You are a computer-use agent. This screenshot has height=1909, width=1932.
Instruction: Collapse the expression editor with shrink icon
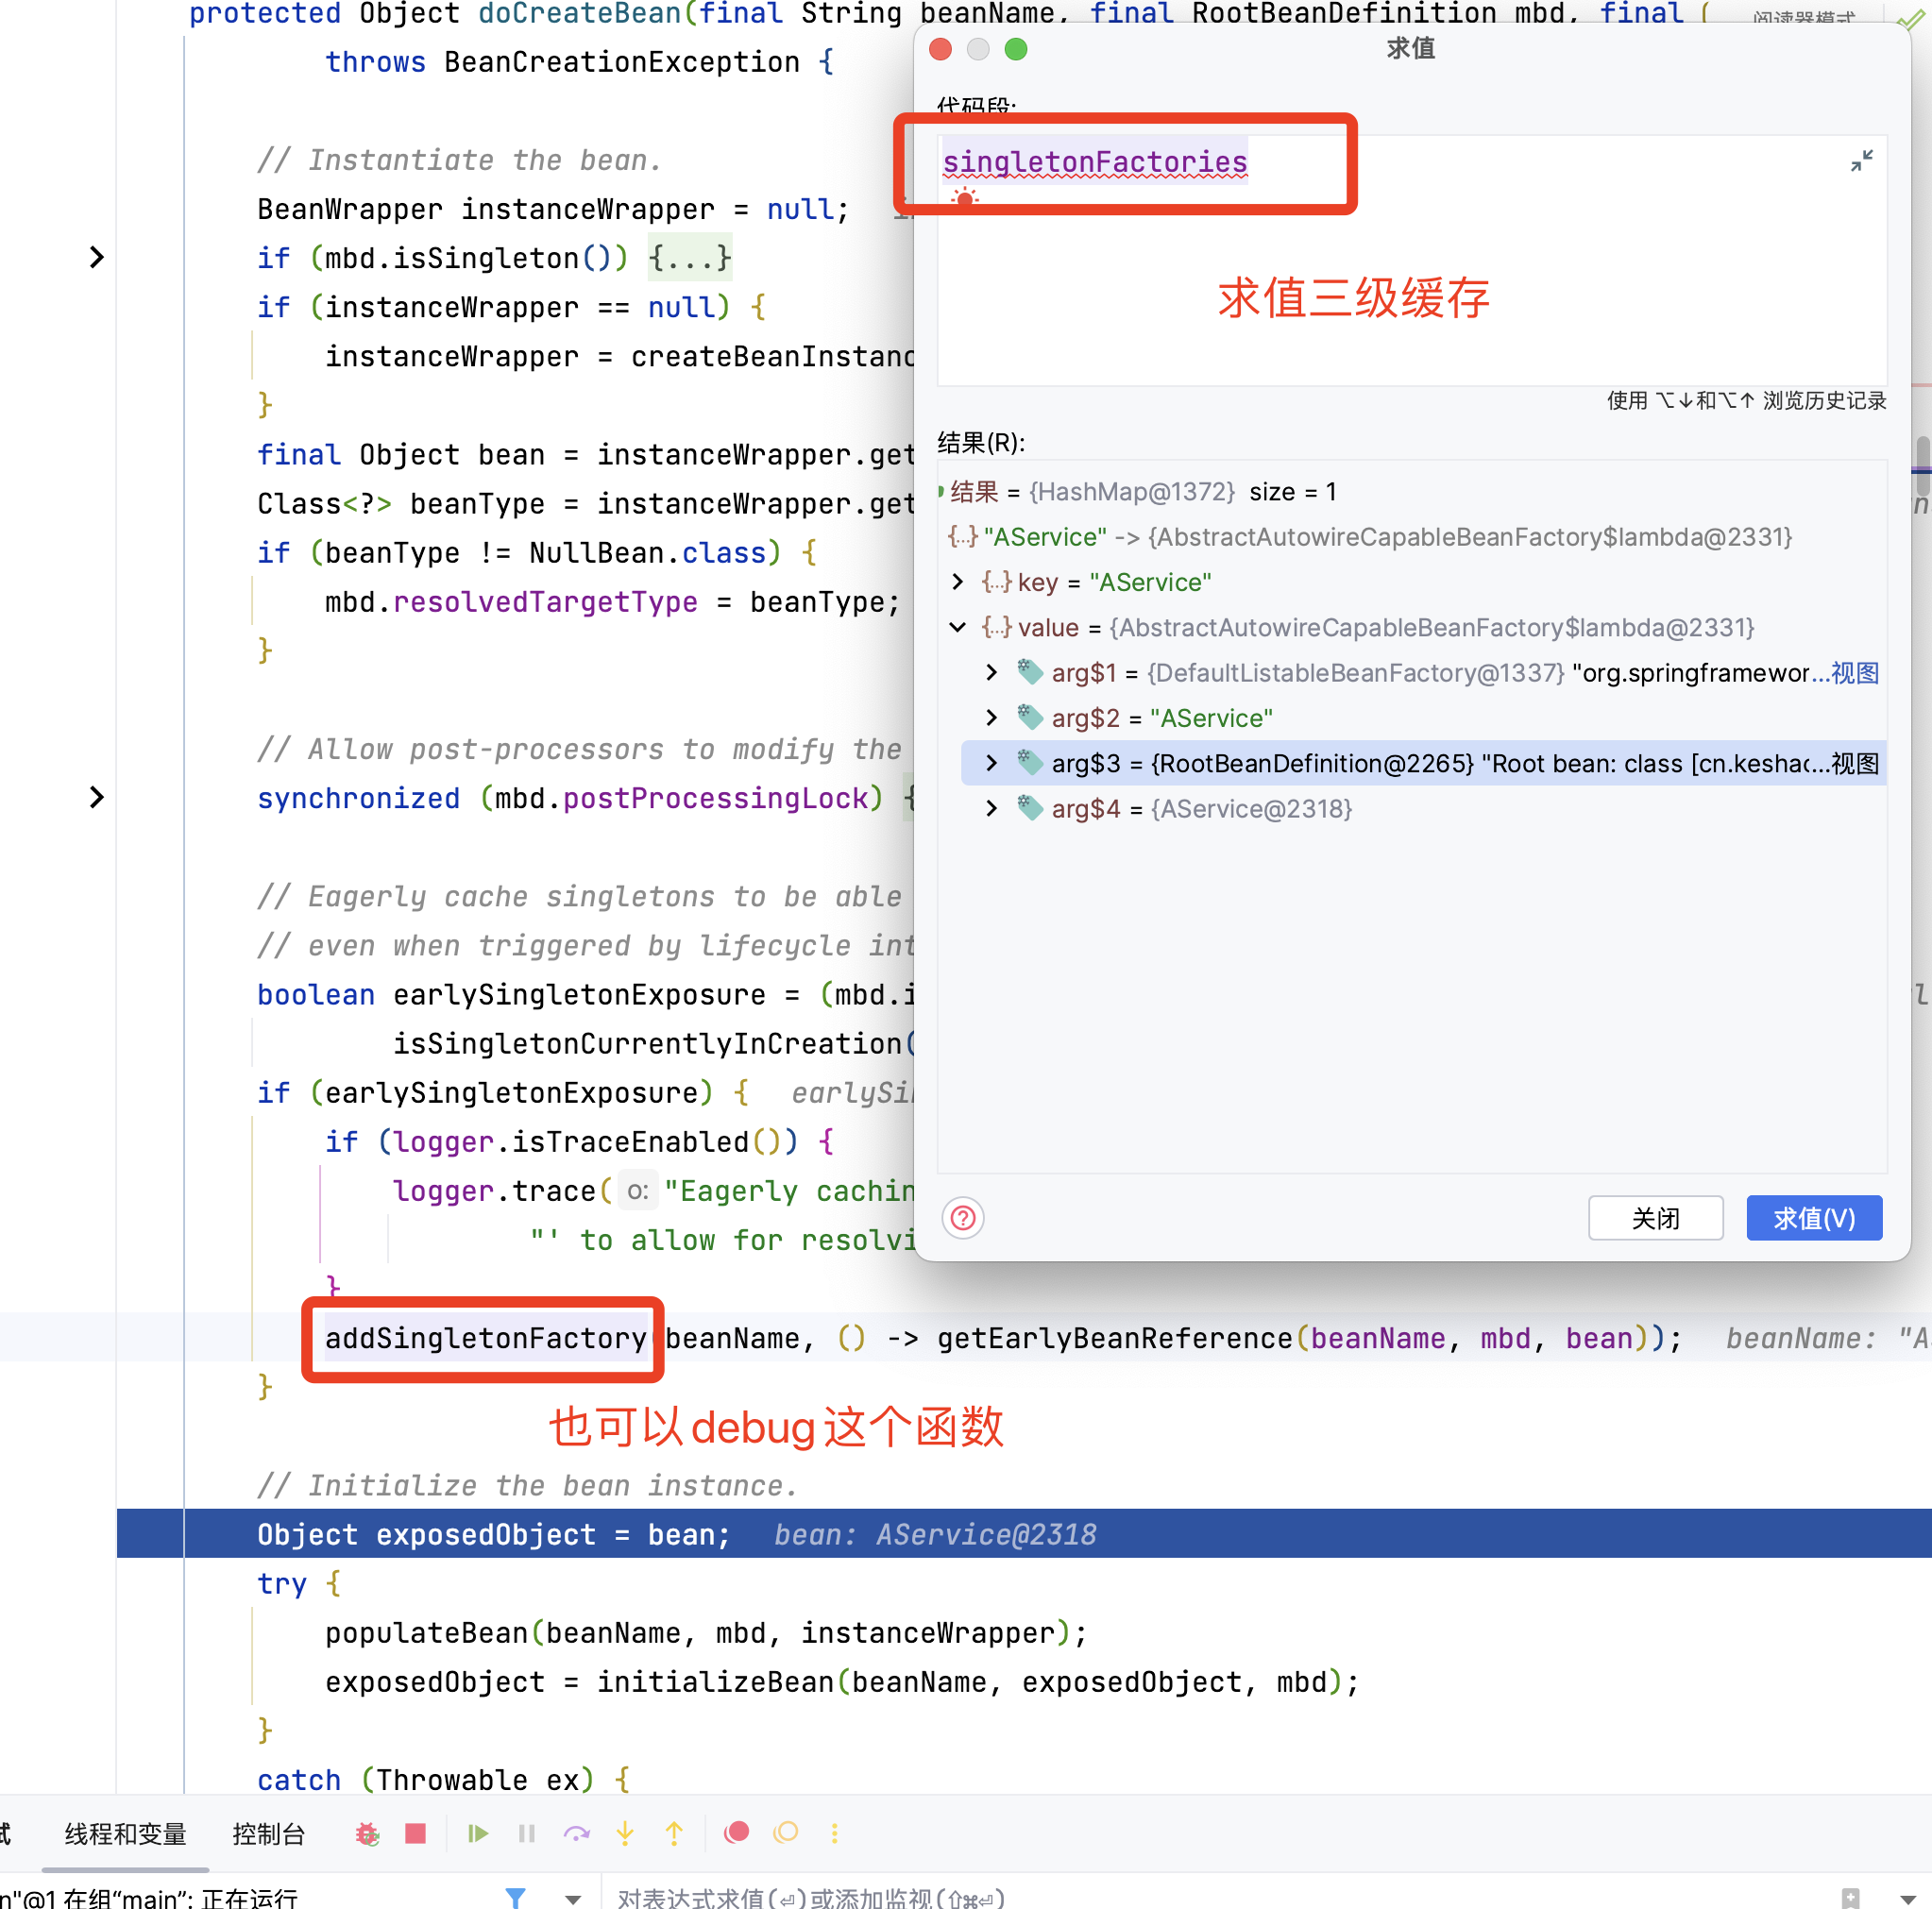(1861, 161)
